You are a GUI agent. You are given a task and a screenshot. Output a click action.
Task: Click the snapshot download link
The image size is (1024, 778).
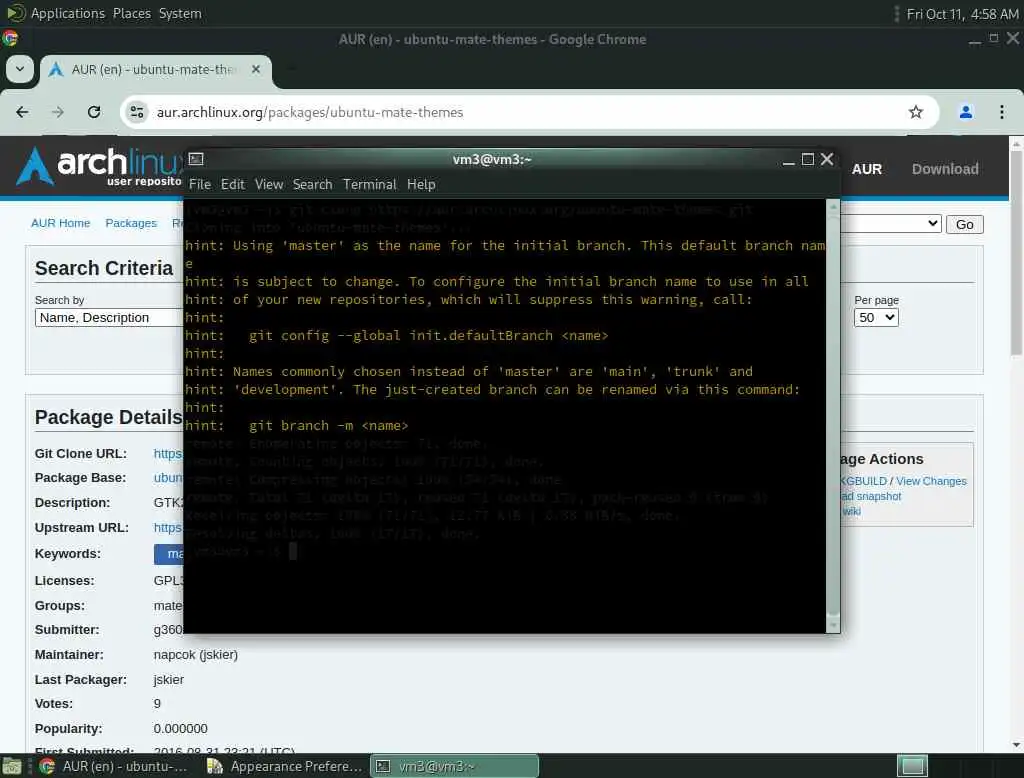coord(871,496)
